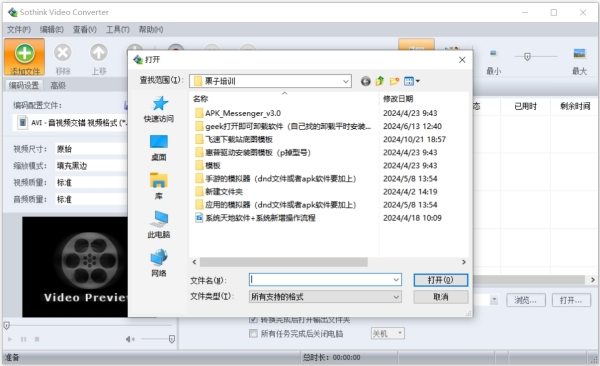The width and height of the screenshot is (600, 366).
Task: Click the Move Up toolbar icon
Action: [99, 53]
